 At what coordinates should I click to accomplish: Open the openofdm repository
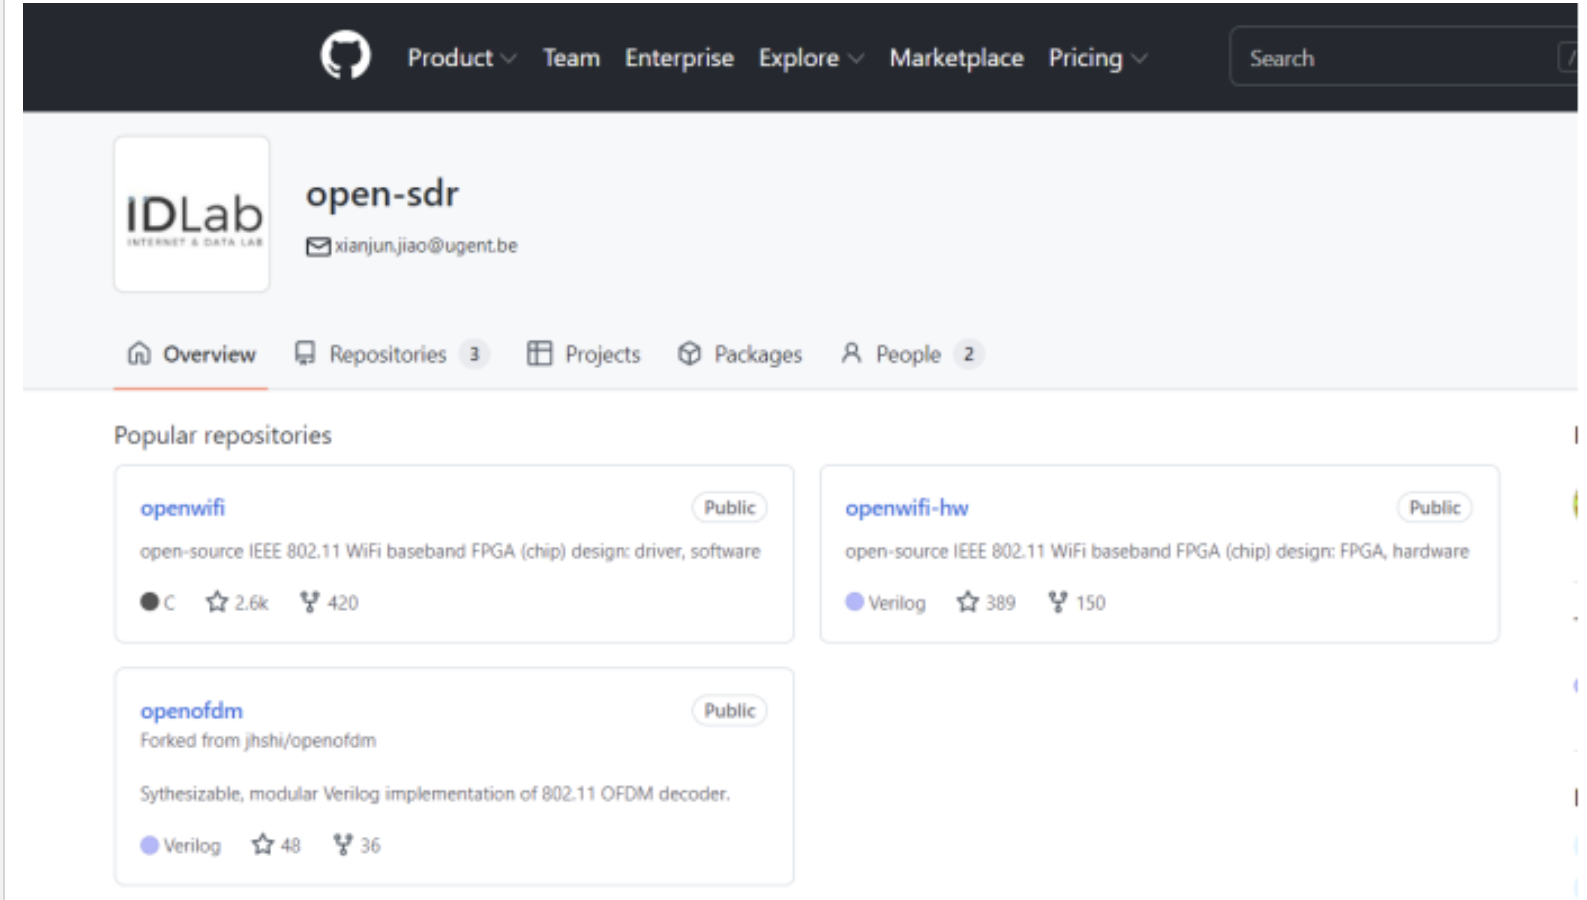pos(191,711)
